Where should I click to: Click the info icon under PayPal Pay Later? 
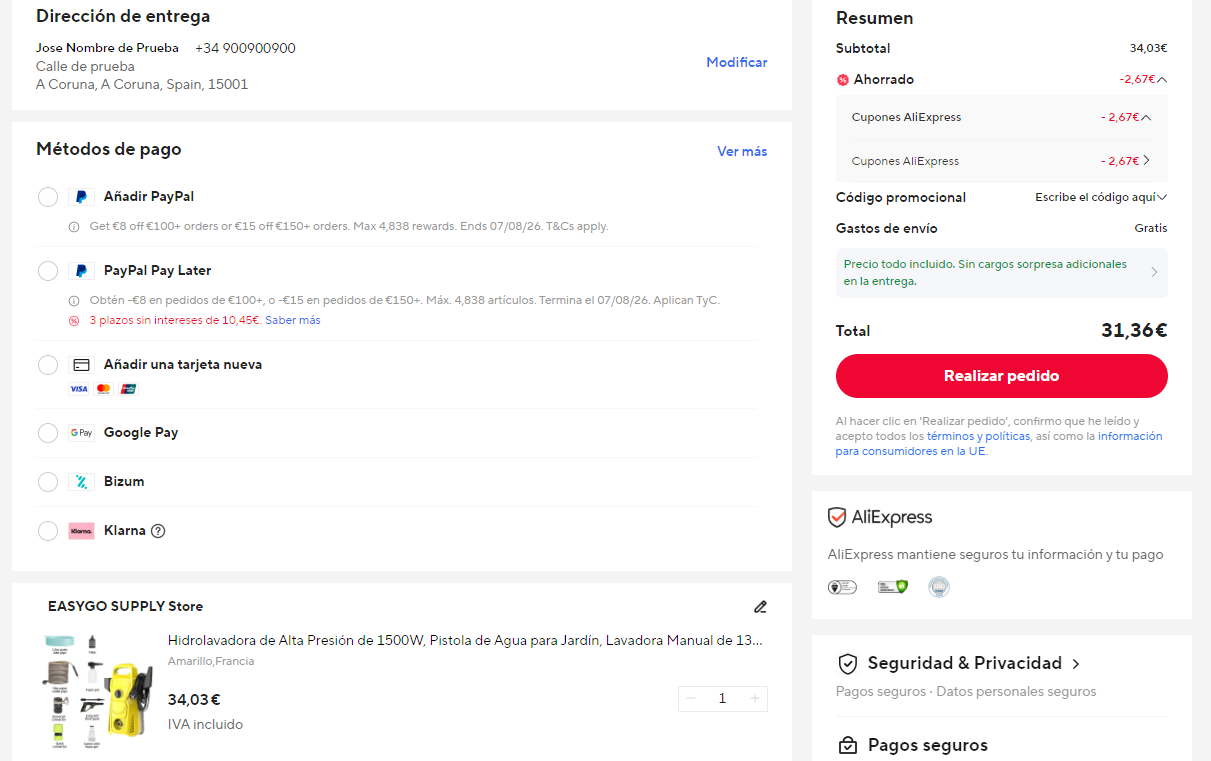click(74, 301)
